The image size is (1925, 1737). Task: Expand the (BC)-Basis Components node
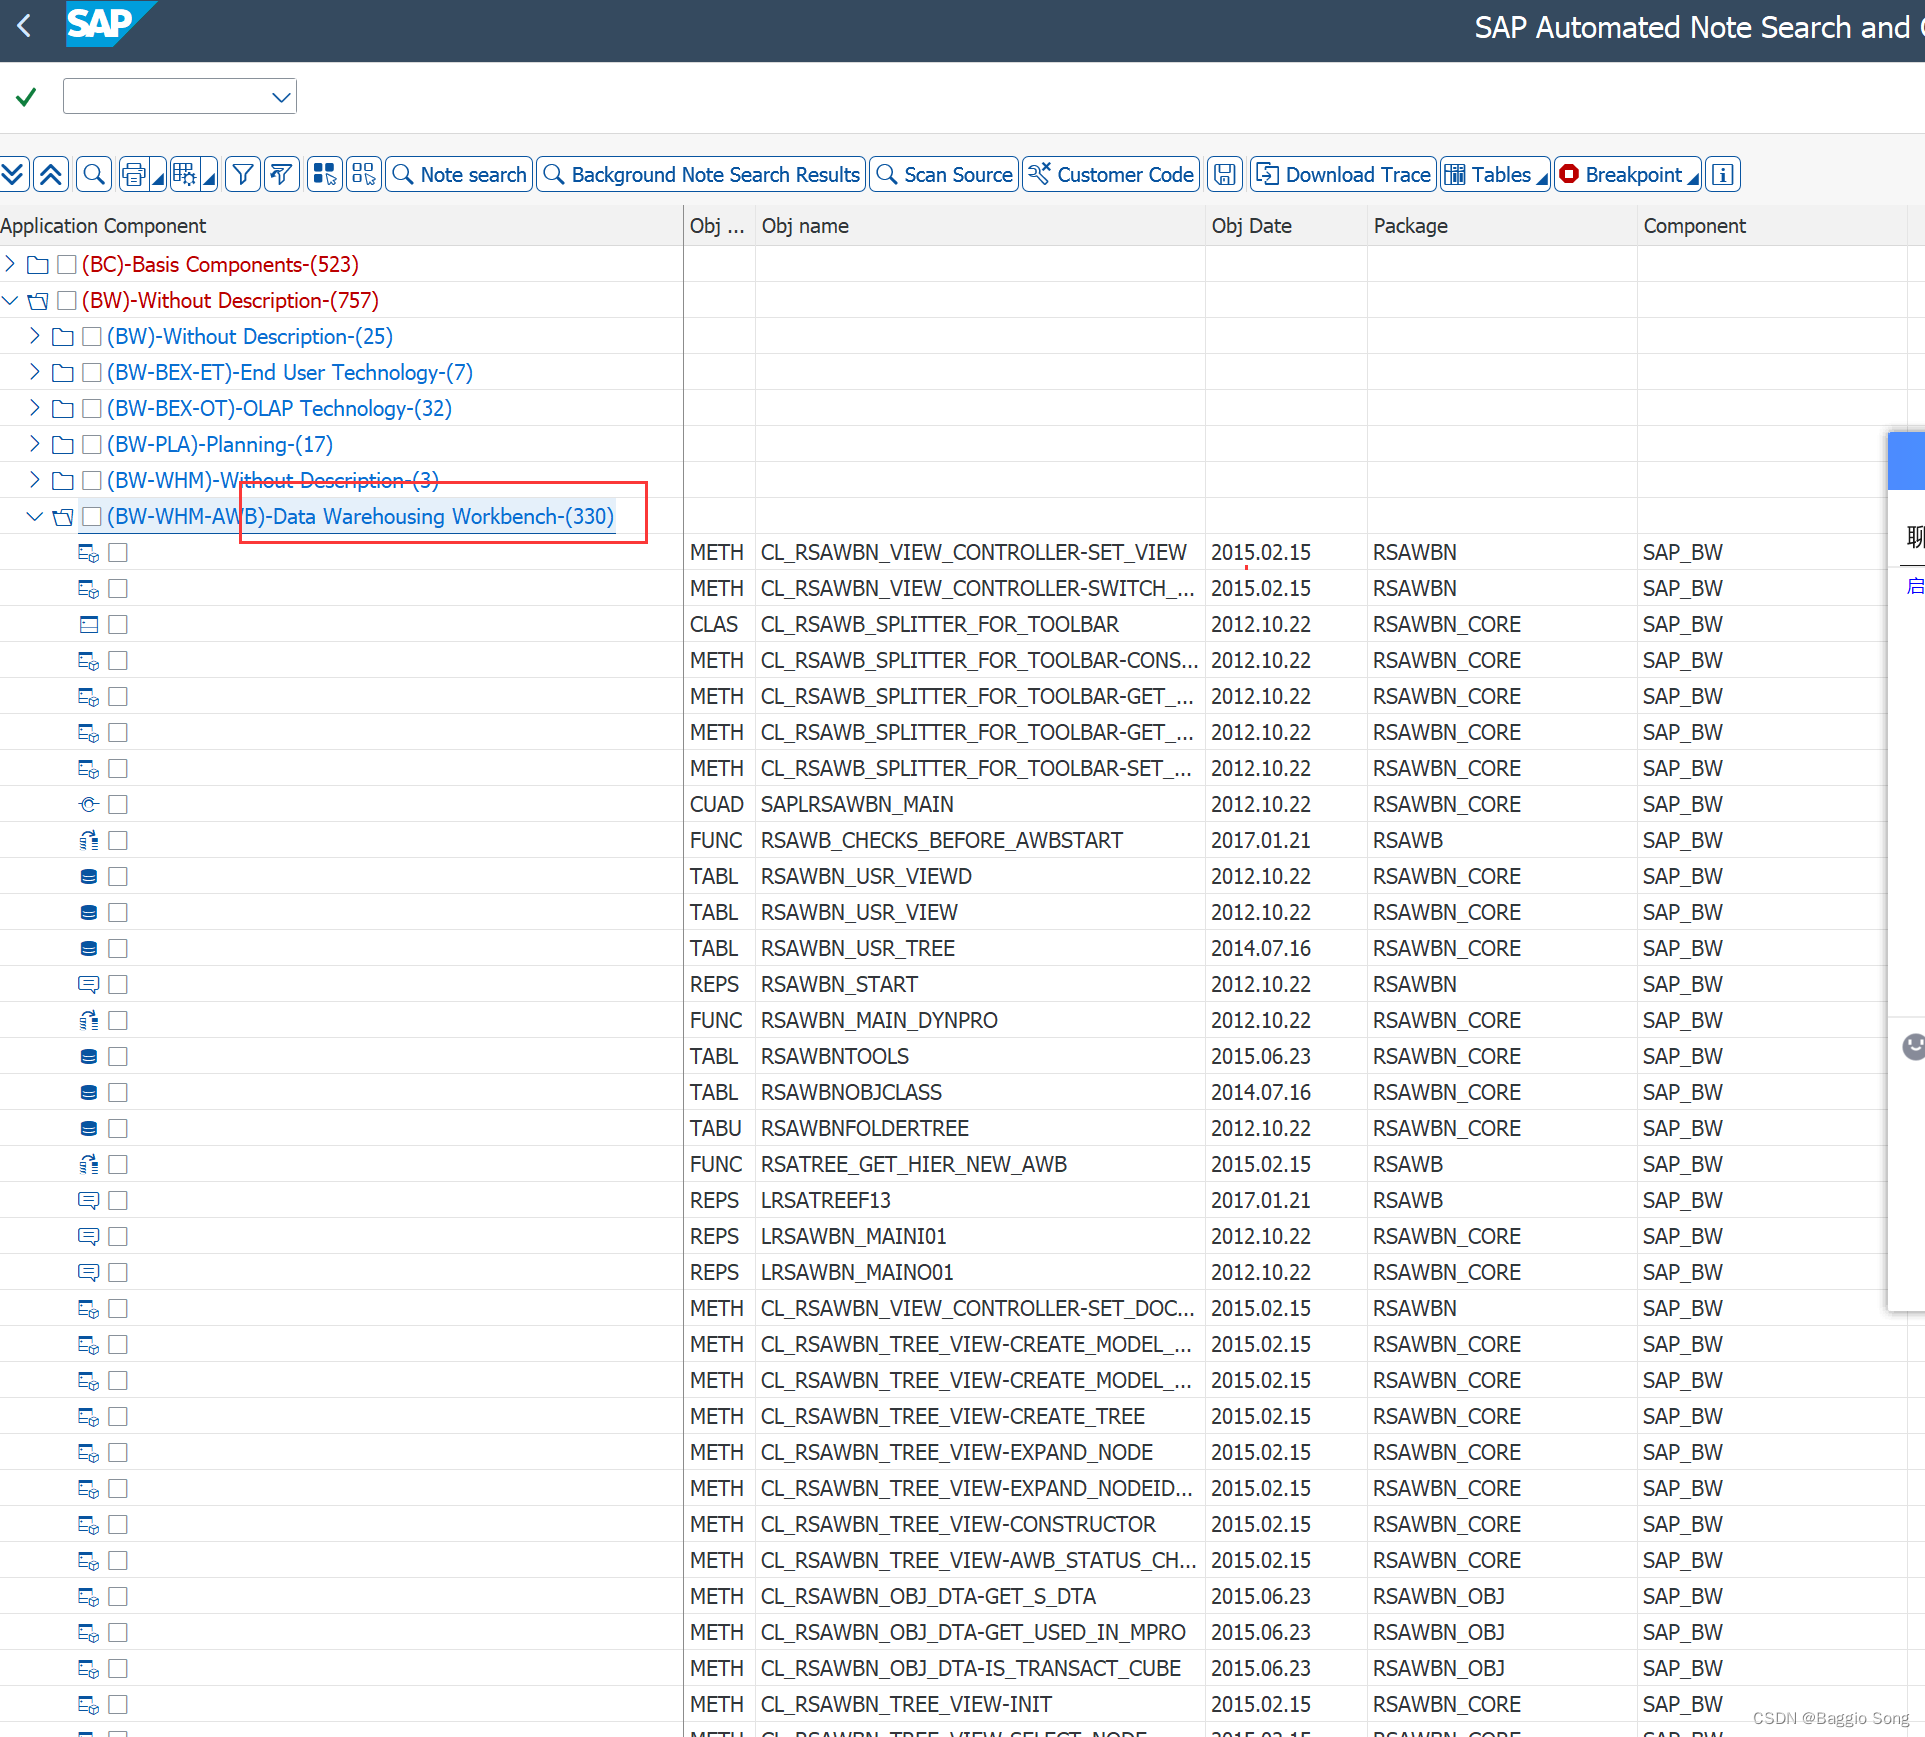click(10, 264)
